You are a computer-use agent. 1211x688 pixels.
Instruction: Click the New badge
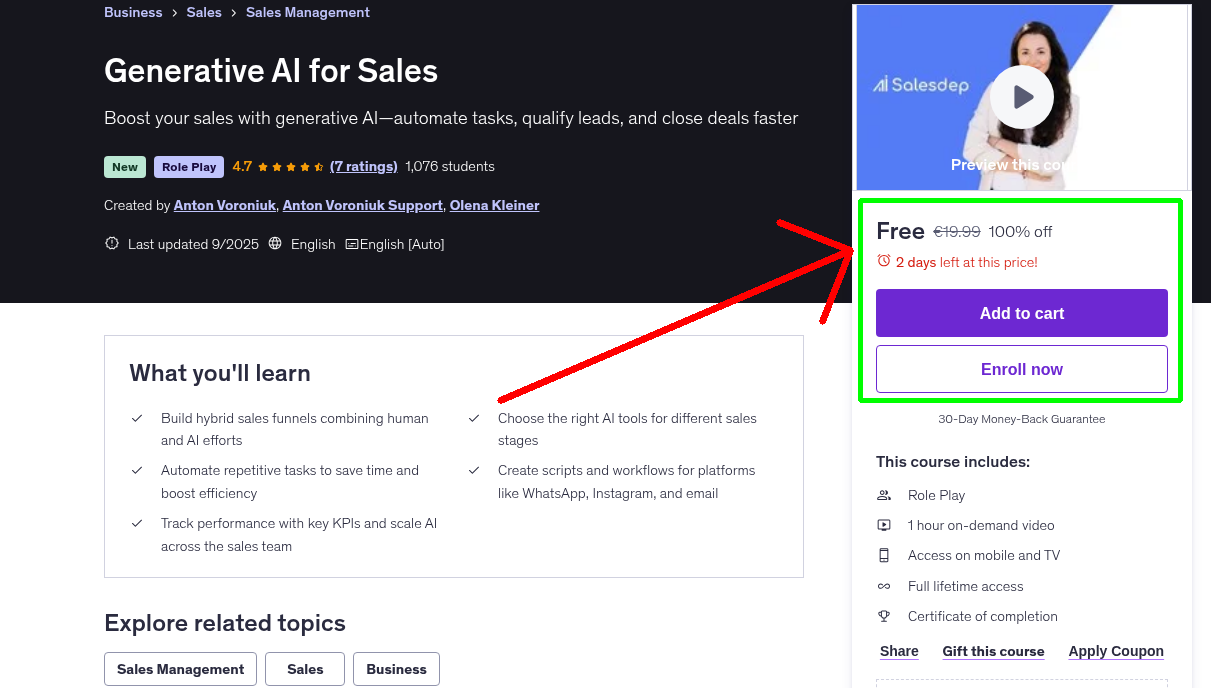tap(125, 167)
